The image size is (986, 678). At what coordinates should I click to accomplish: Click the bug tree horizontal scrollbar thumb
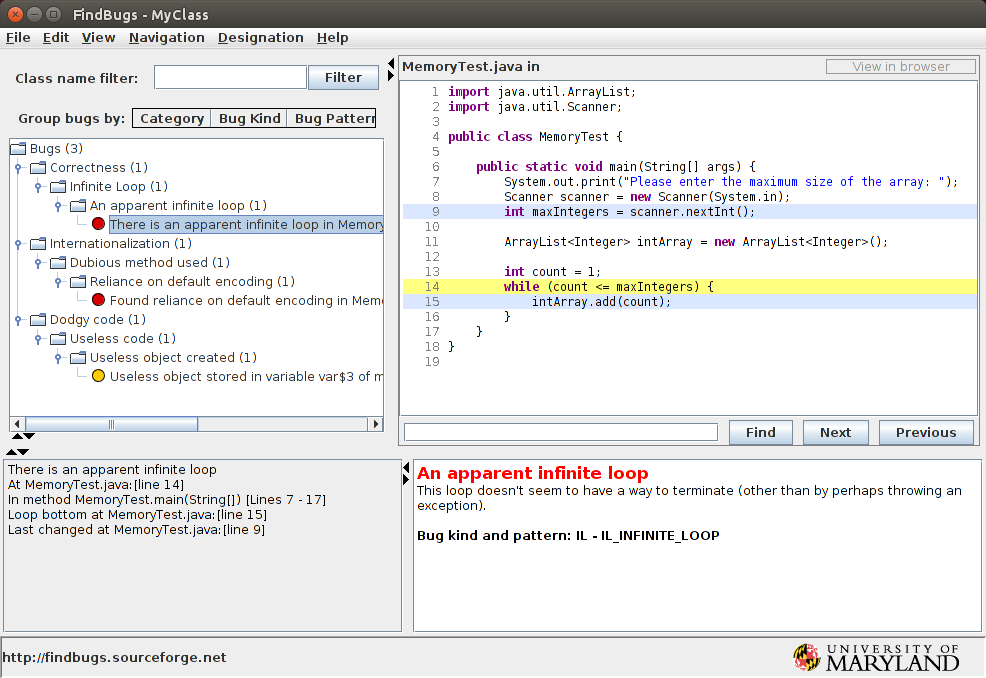point(111,424)
